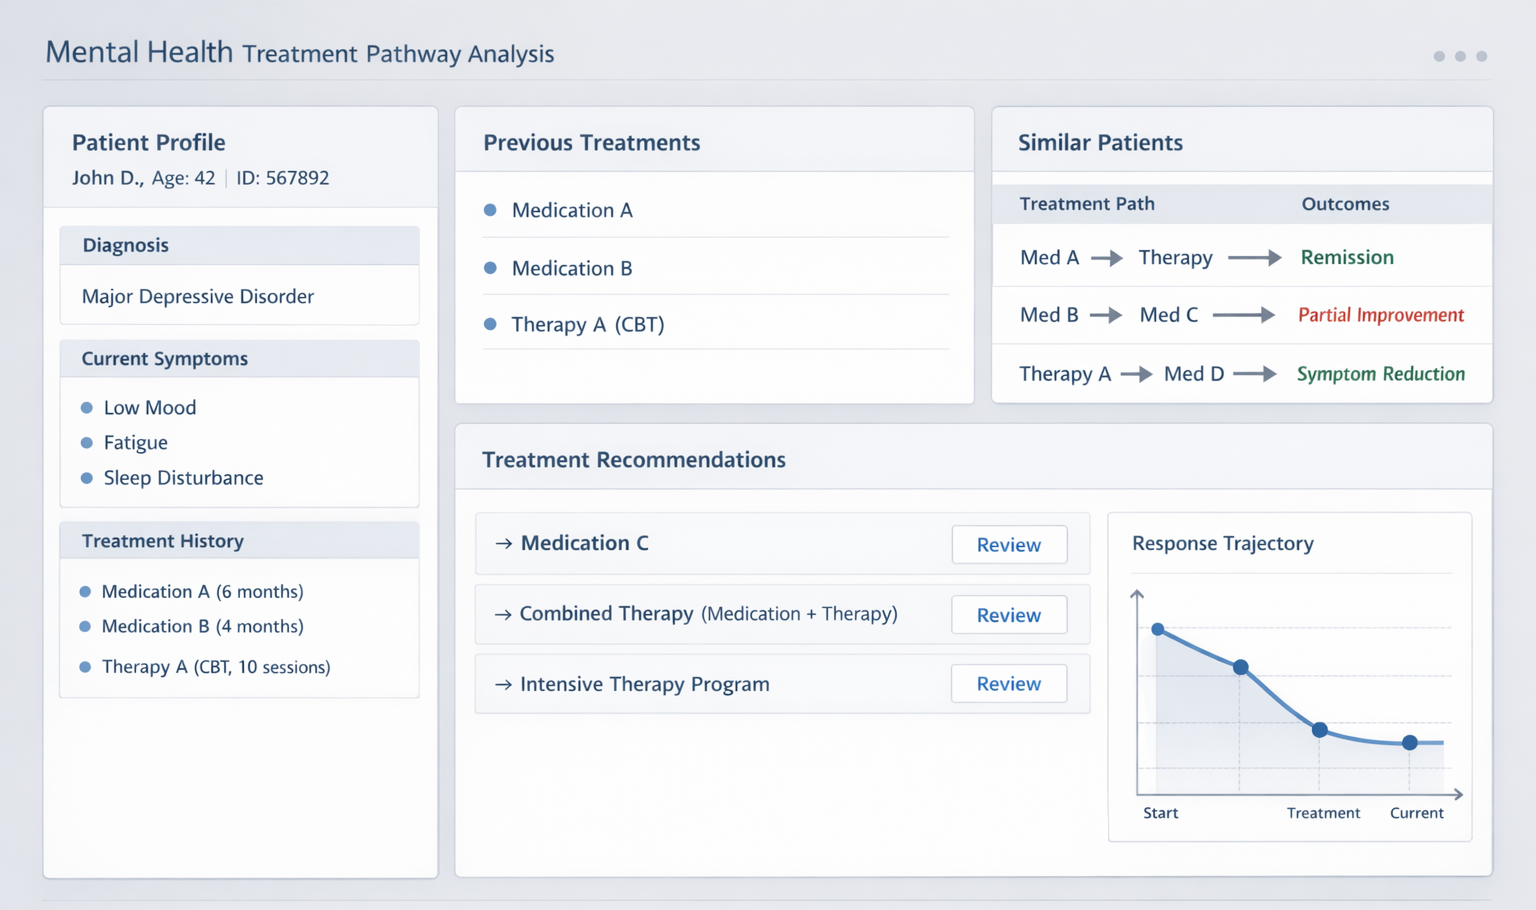
Task: Expand the Diagnosis section header
Action: [126, 245]
